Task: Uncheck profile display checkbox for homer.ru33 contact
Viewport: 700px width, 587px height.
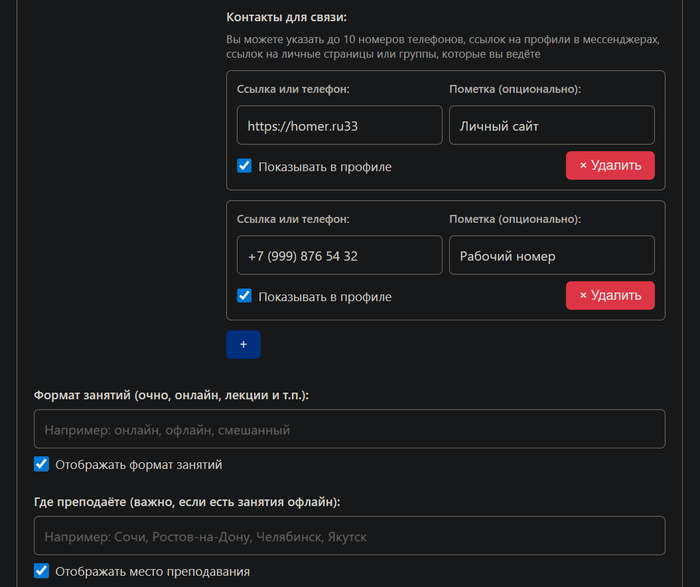Action: tap(244, 166)
